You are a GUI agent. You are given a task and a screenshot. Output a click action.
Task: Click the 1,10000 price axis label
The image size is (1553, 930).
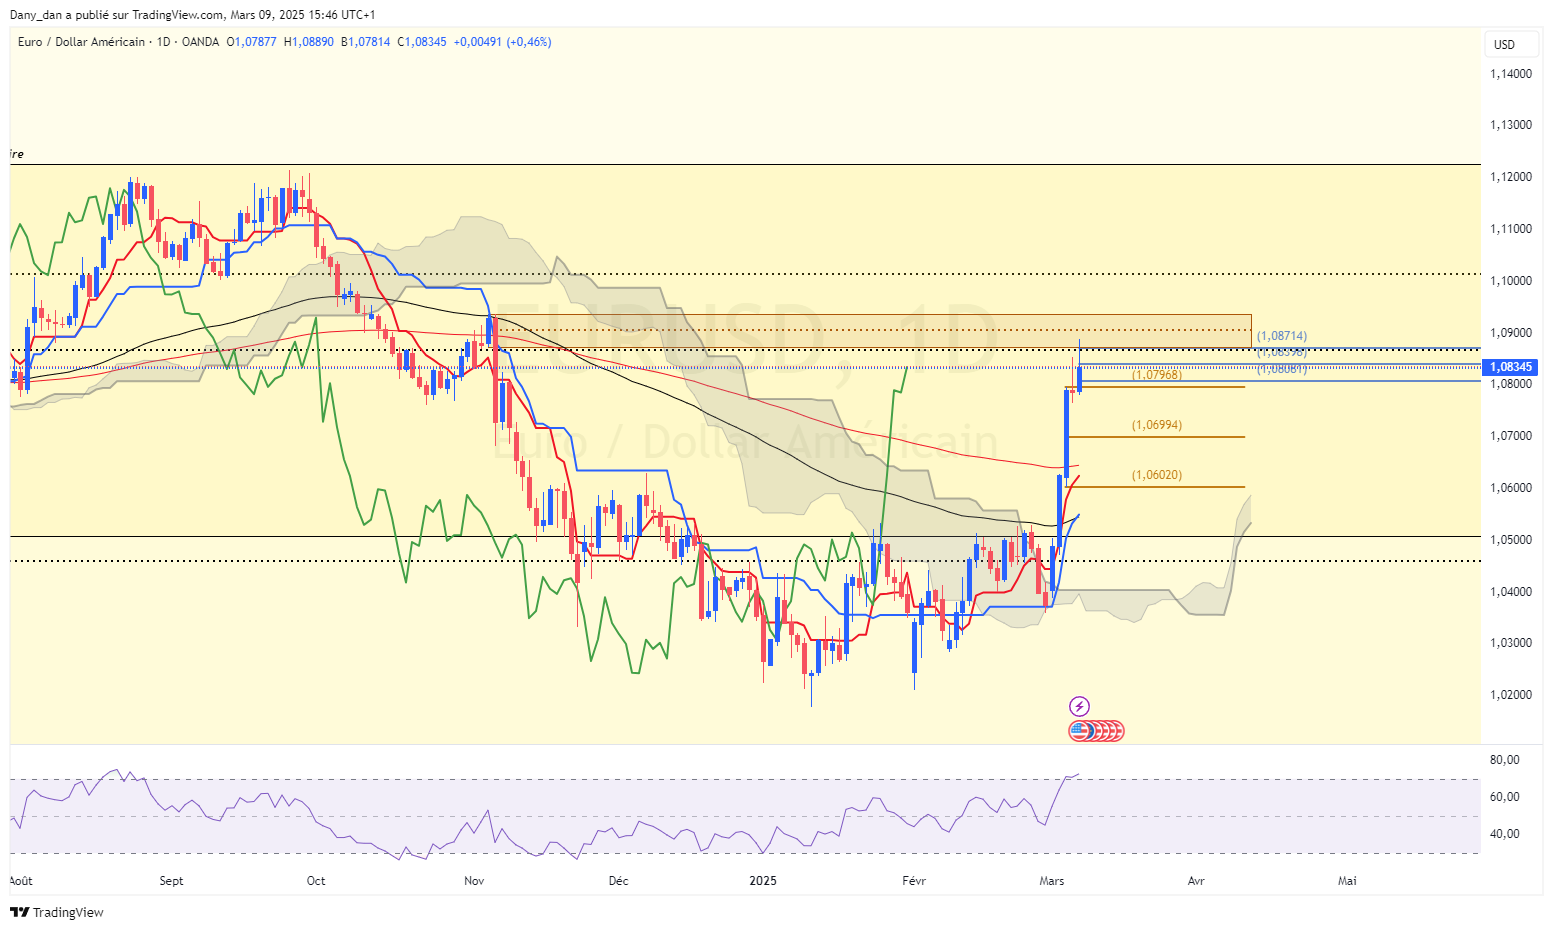coord(1510,281)
